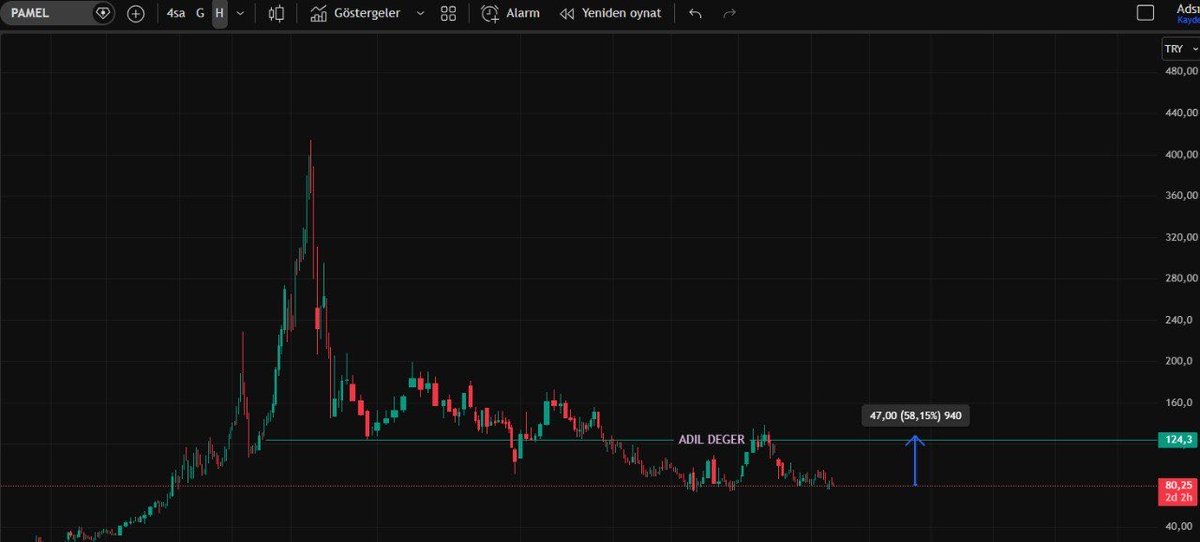Expand the timeframe interval dropdown
Image resolution: width=1200 pixels, height=542 pixels.
coord(240,13)
